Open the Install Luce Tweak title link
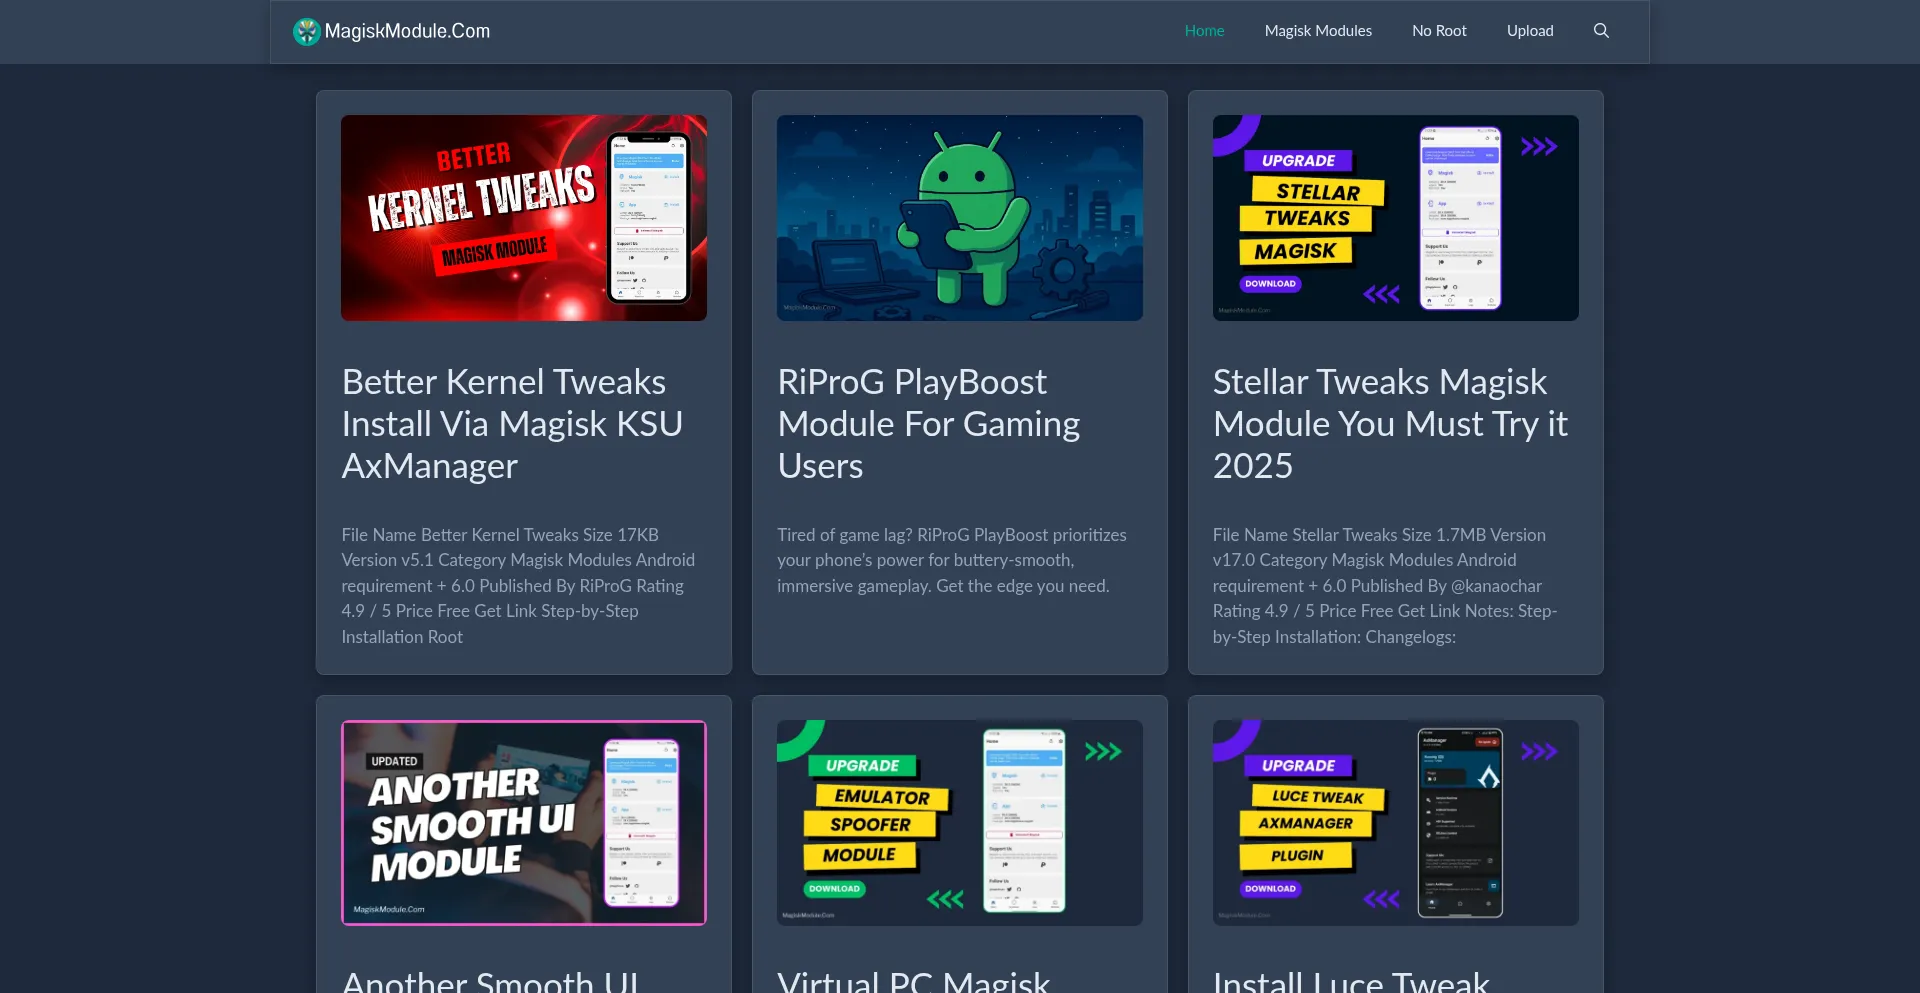This screenshot has height=993, width=1920. [x=1350, y=981]
